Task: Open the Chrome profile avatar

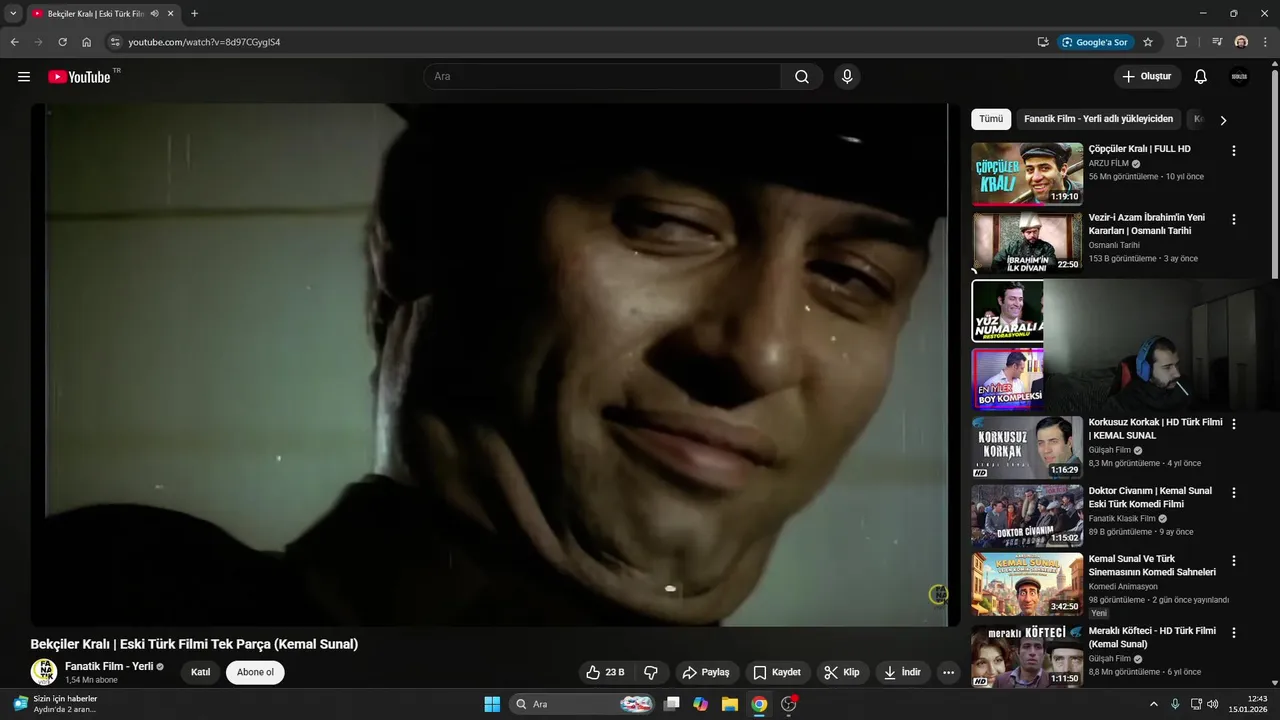Action: 1241,42
